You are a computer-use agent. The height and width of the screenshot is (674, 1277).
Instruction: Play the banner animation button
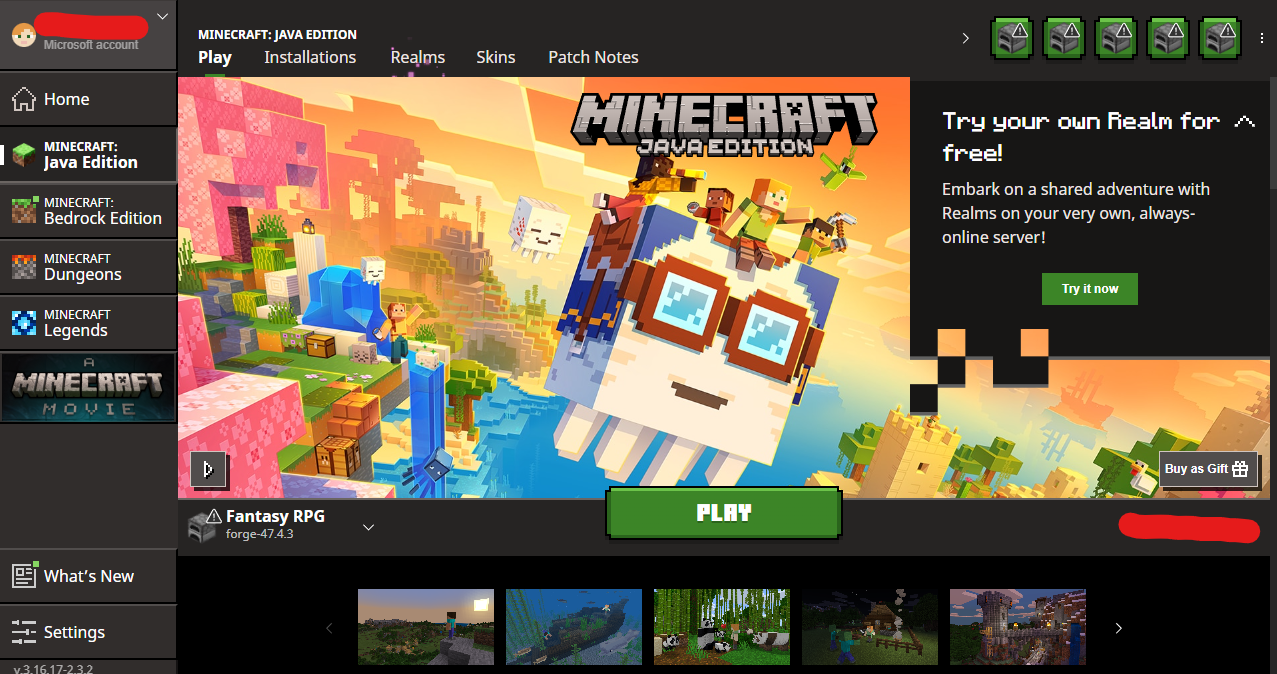(208, 469)
